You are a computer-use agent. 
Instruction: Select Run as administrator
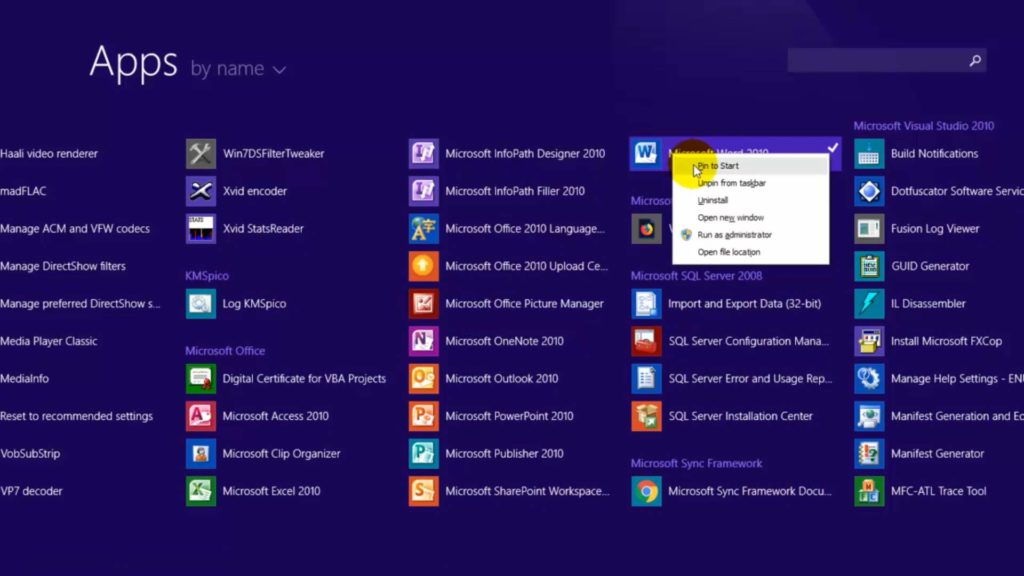click(x=751, y=235)
